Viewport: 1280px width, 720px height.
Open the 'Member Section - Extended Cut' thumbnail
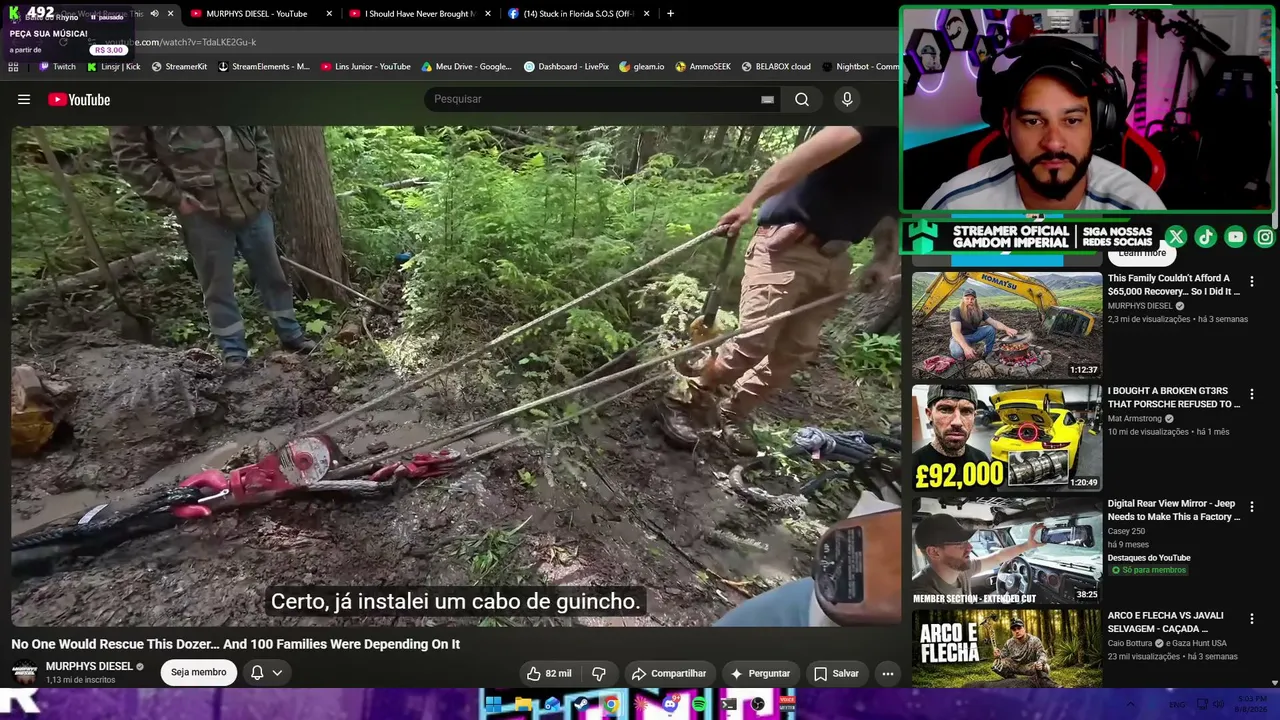click(x=1007, y=551)
